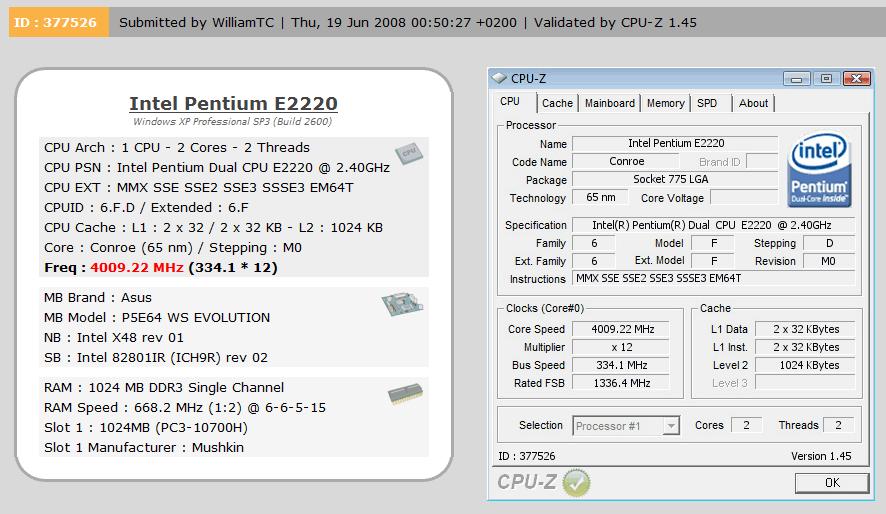This screenshot has width=886, height=514.
Task: Switch to the Mainboard tab
Action: 610,103
